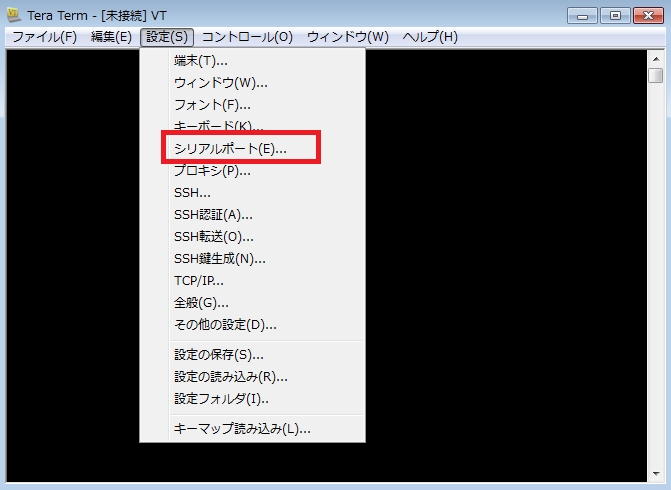Click the scrollbar down arrow
671x490 pixels.
pos(656,473)
